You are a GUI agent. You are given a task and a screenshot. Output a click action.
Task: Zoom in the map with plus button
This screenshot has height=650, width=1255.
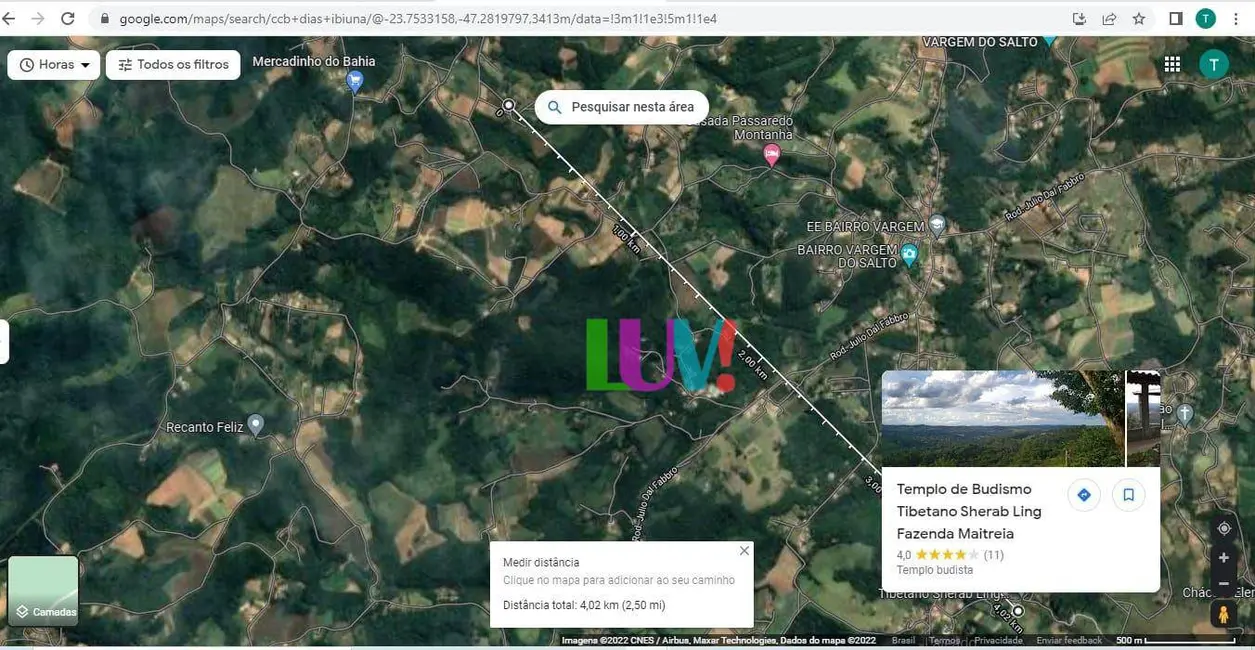click(1224, 558)
